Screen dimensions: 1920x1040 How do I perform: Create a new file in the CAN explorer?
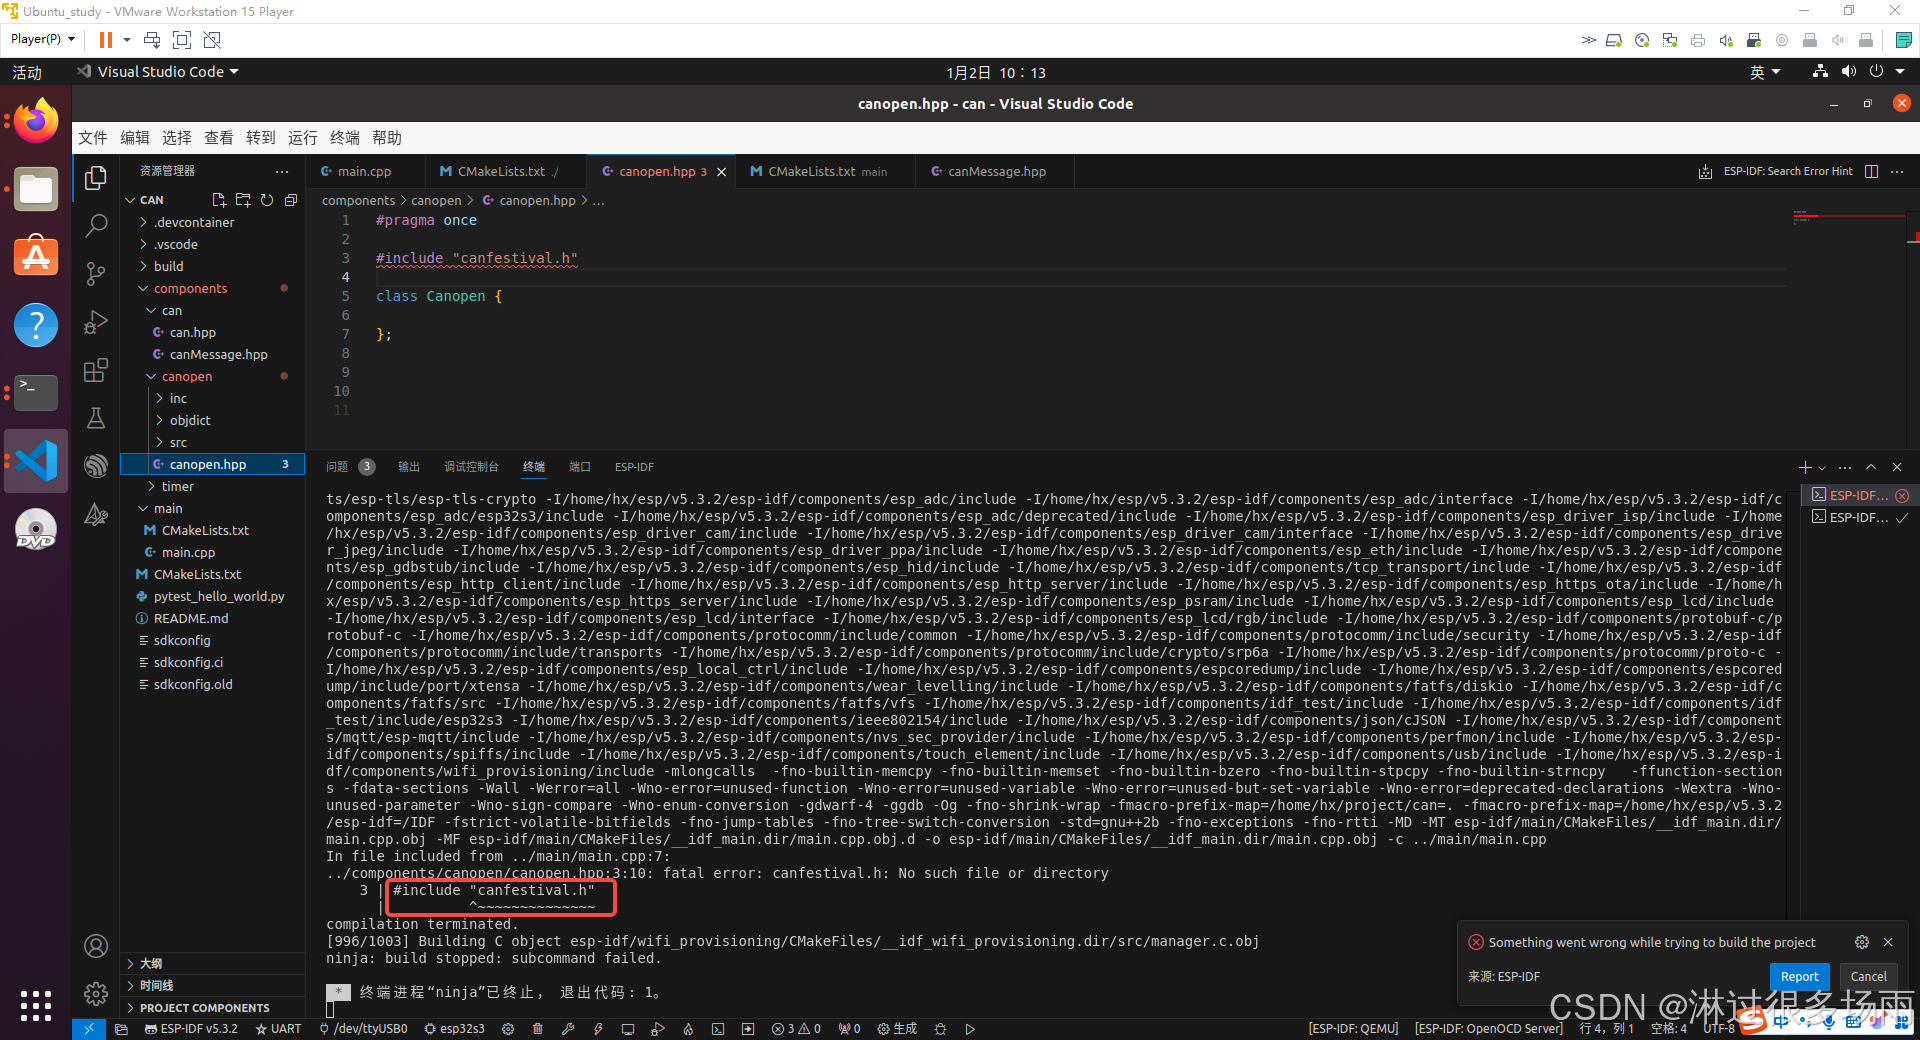[x=219, y=200]
